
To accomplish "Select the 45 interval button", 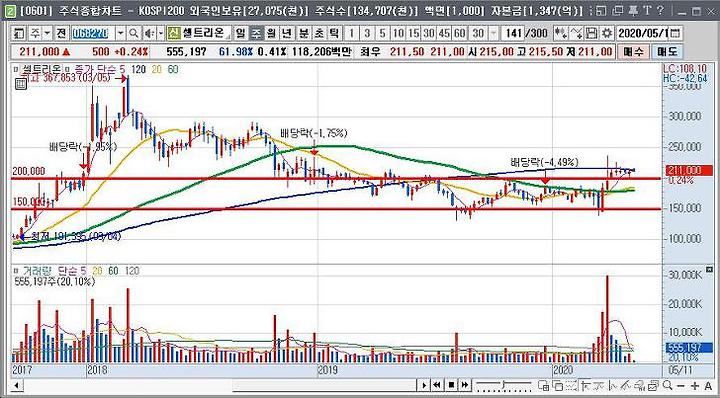I will pos(444,33).
